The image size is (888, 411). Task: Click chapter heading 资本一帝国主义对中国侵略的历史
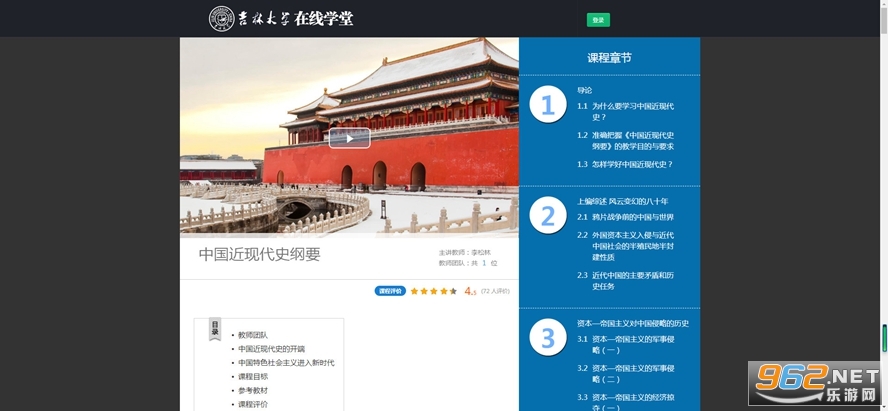633,323
